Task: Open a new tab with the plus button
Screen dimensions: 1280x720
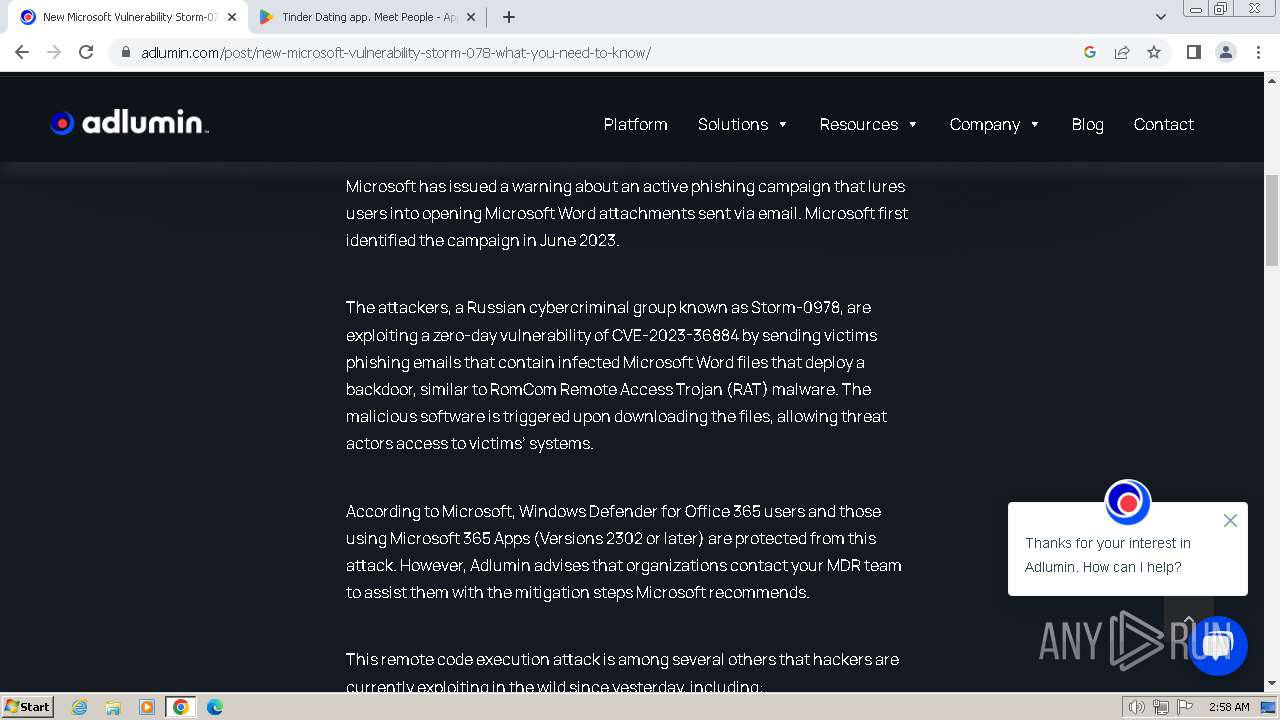Action: coord(509,17)
